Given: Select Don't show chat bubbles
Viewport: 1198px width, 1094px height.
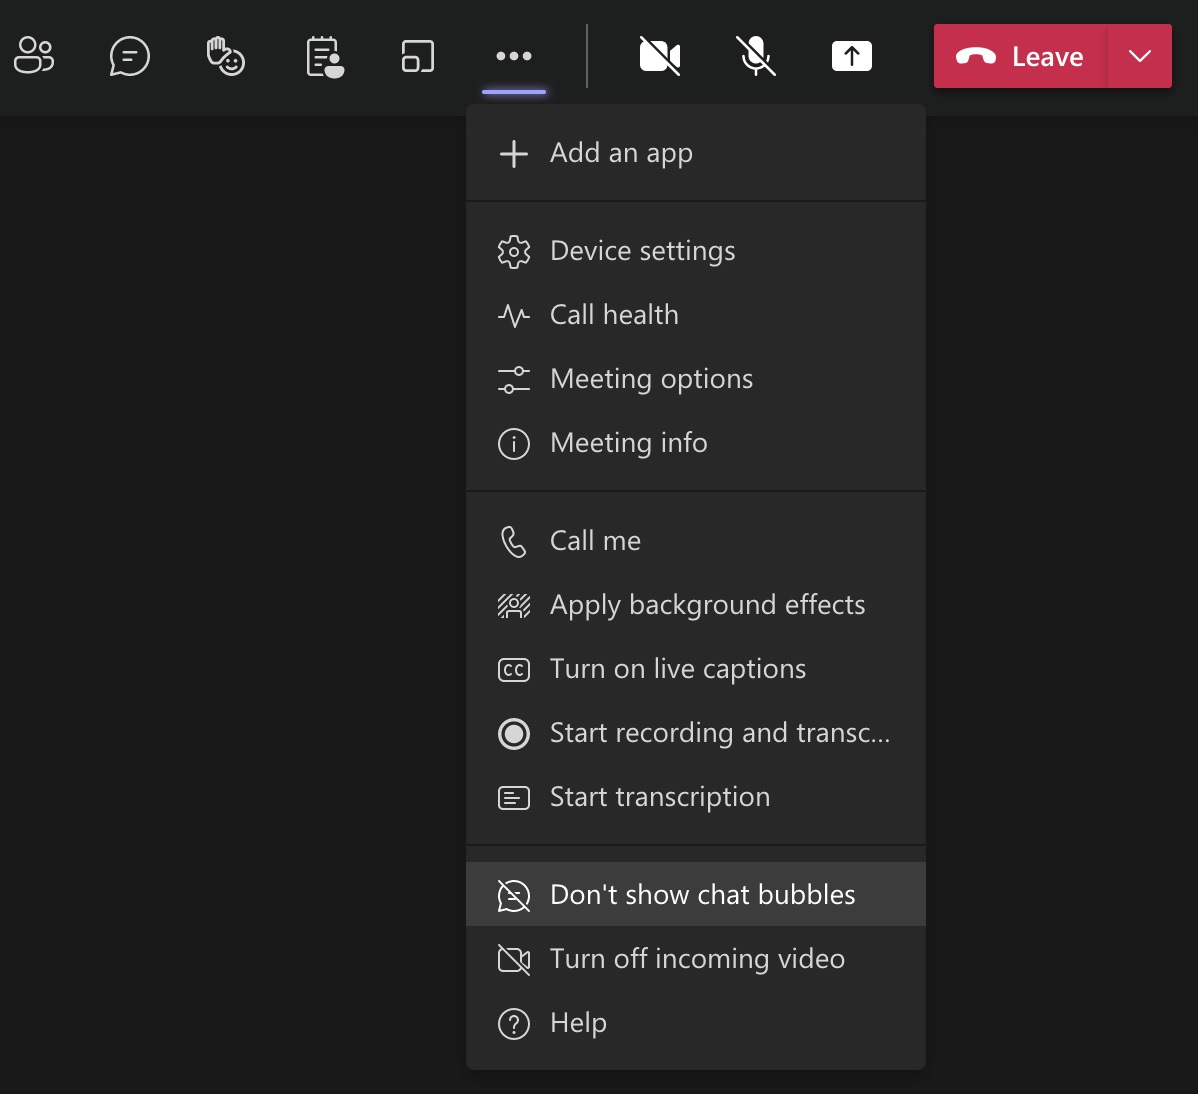Looking at the screenshot, I should click(696, 895).
